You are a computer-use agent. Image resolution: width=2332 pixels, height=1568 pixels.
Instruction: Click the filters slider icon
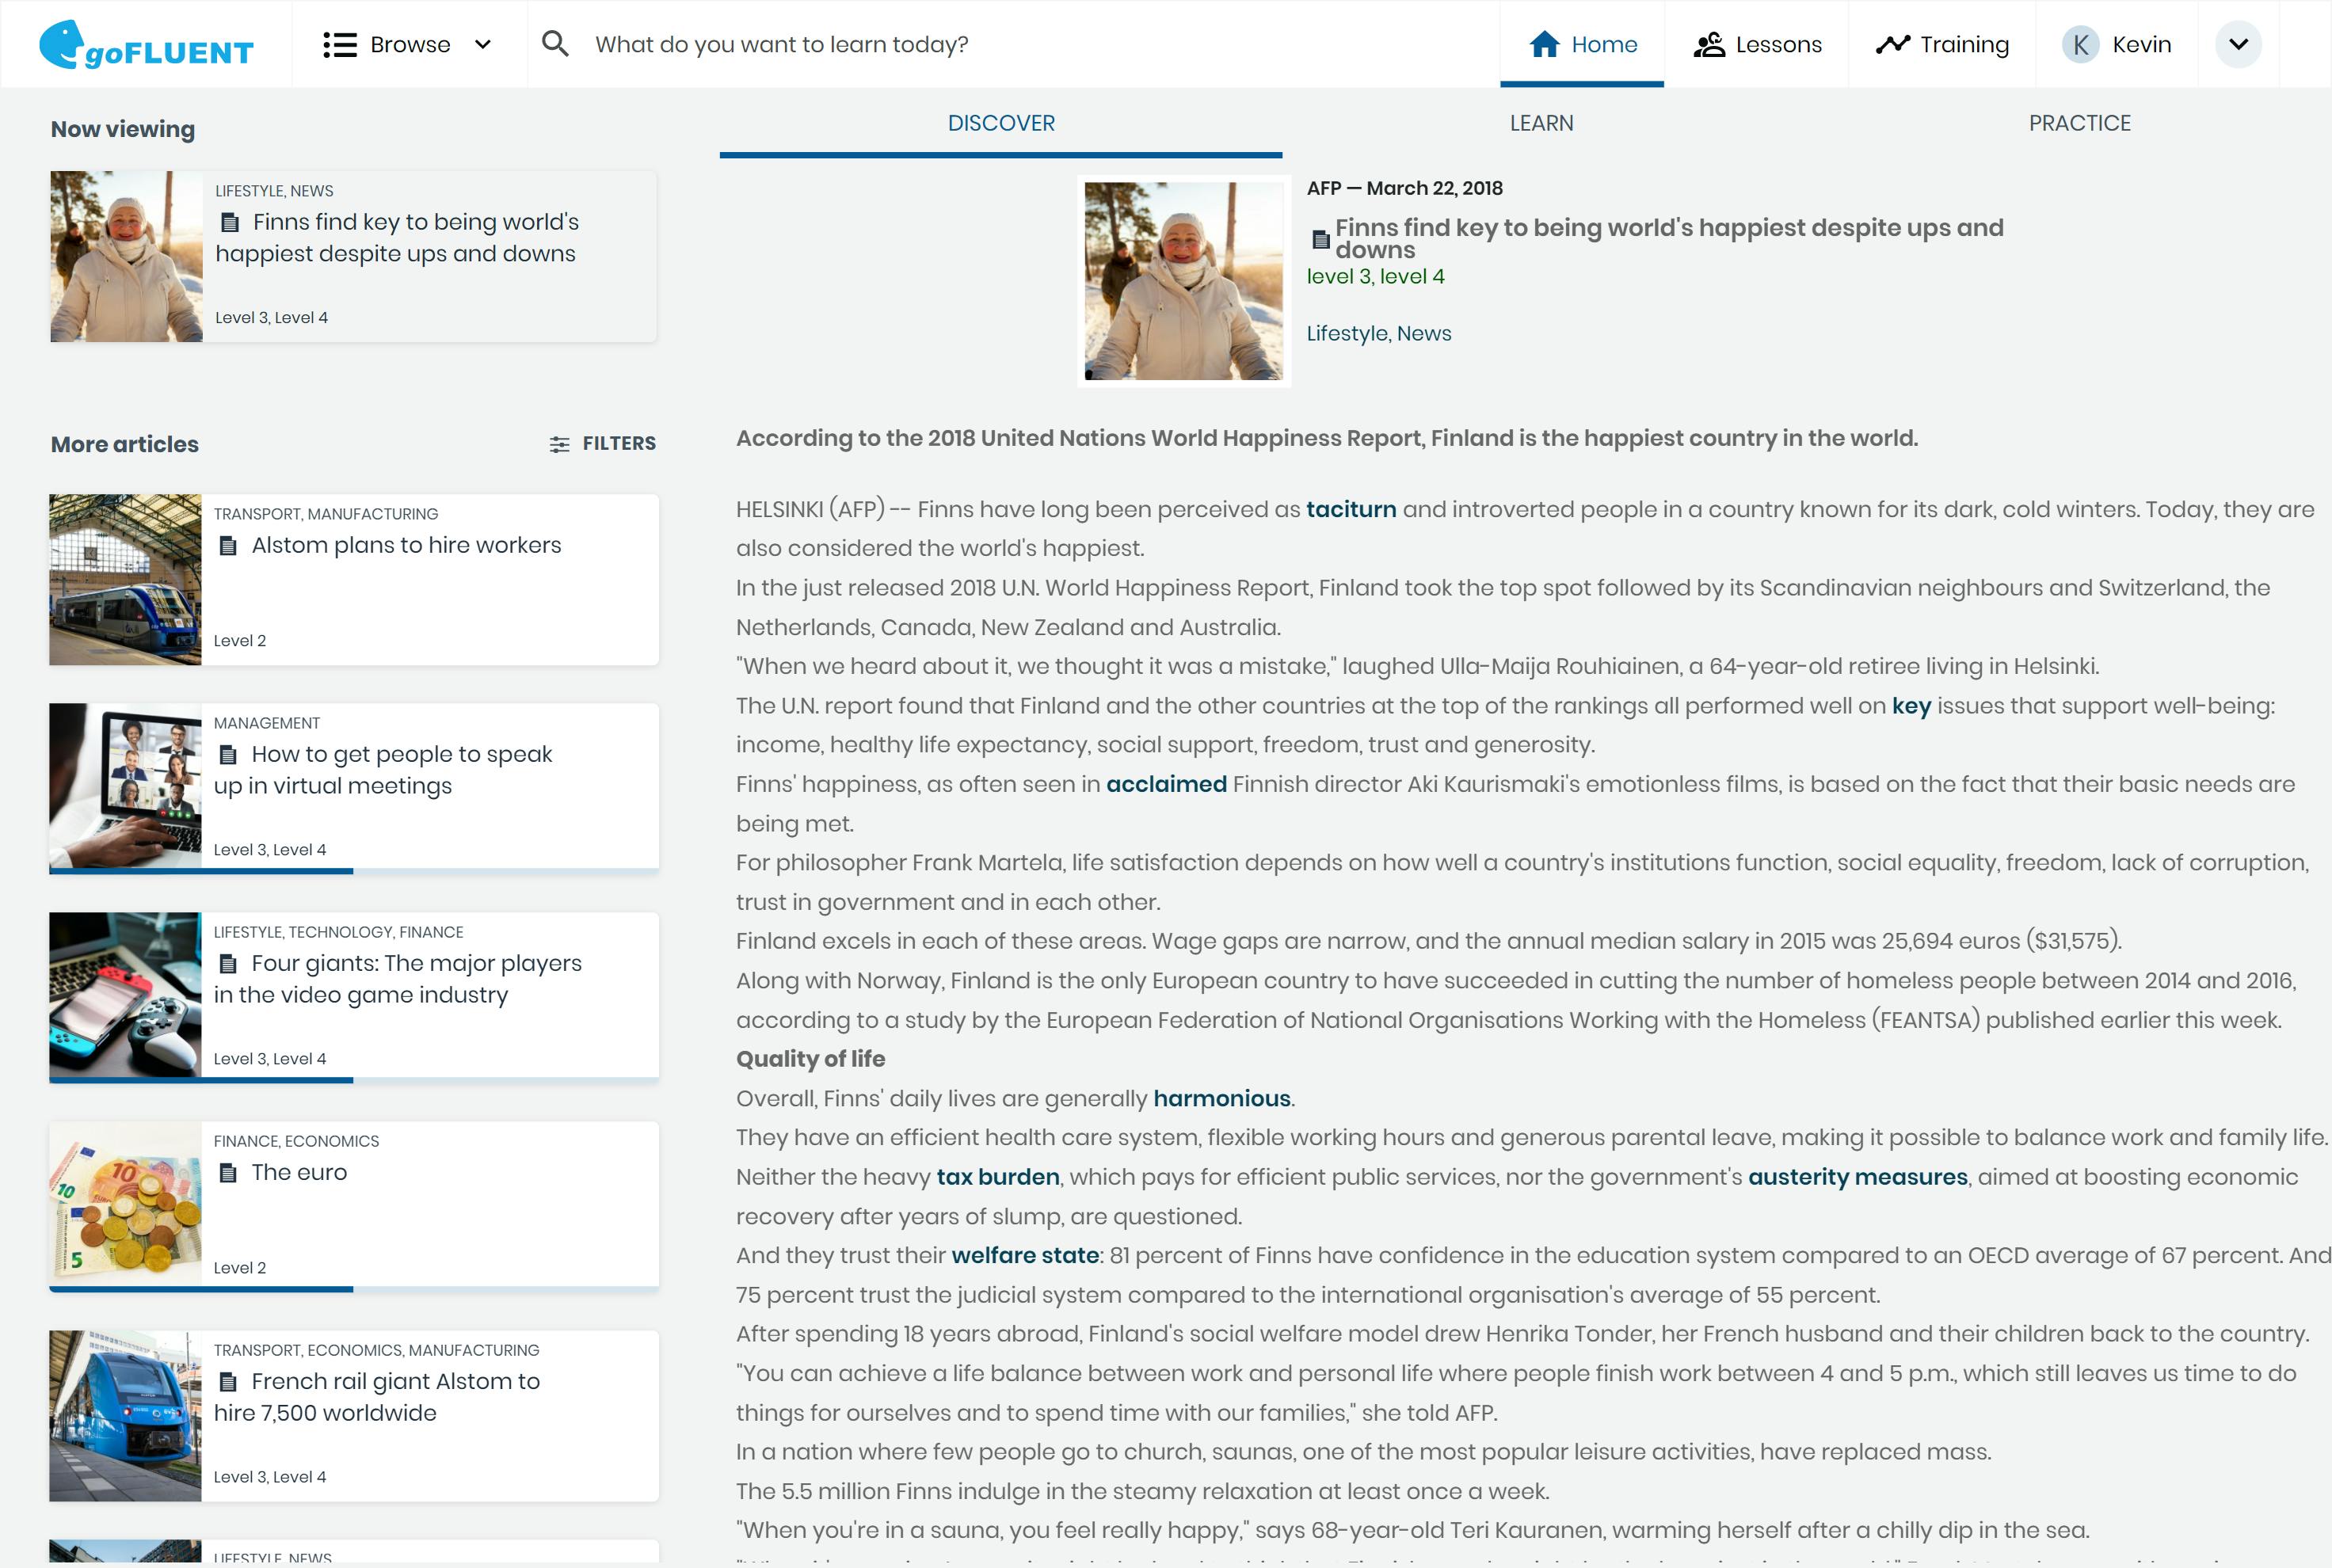pyautogui.click(x=559, y=444)
